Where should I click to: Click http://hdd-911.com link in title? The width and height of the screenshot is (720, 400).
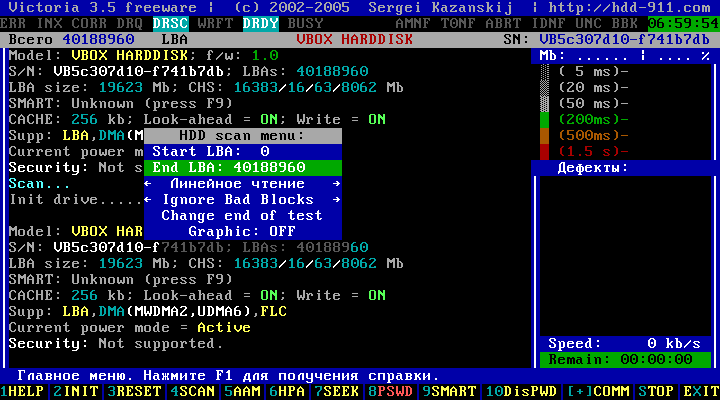[629, 7]
